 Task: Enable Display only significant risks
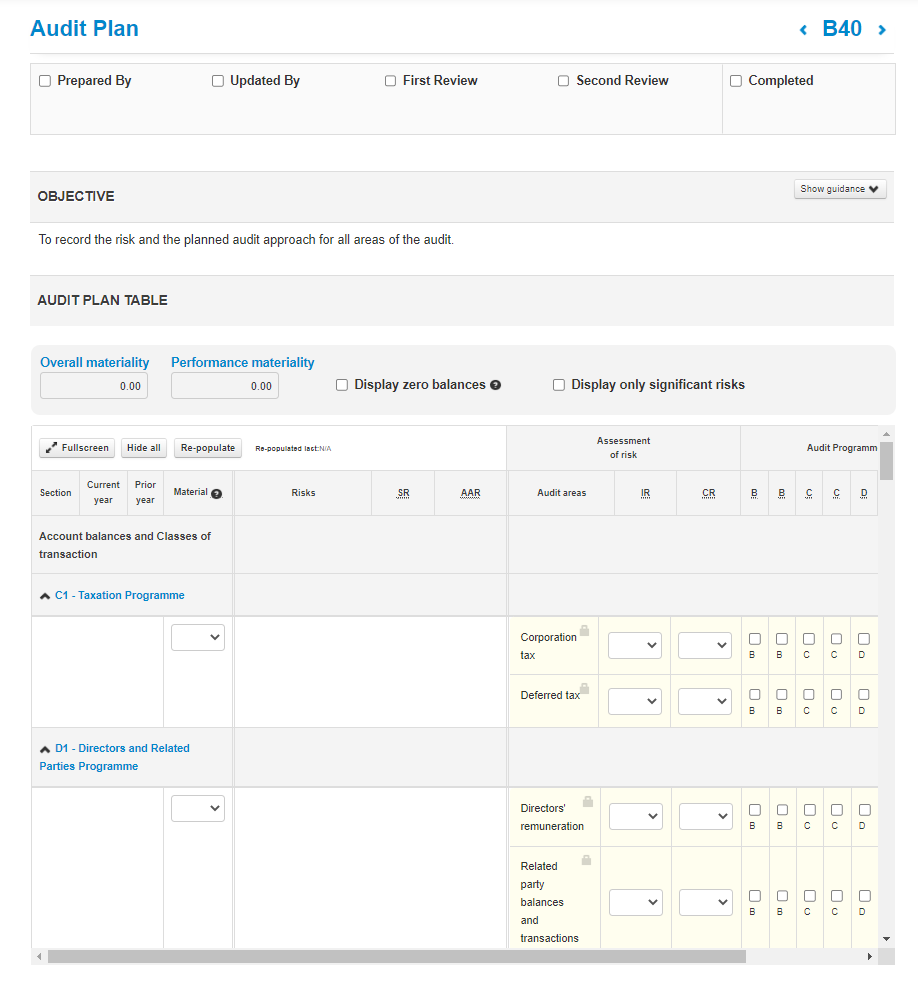coord(558,384)
